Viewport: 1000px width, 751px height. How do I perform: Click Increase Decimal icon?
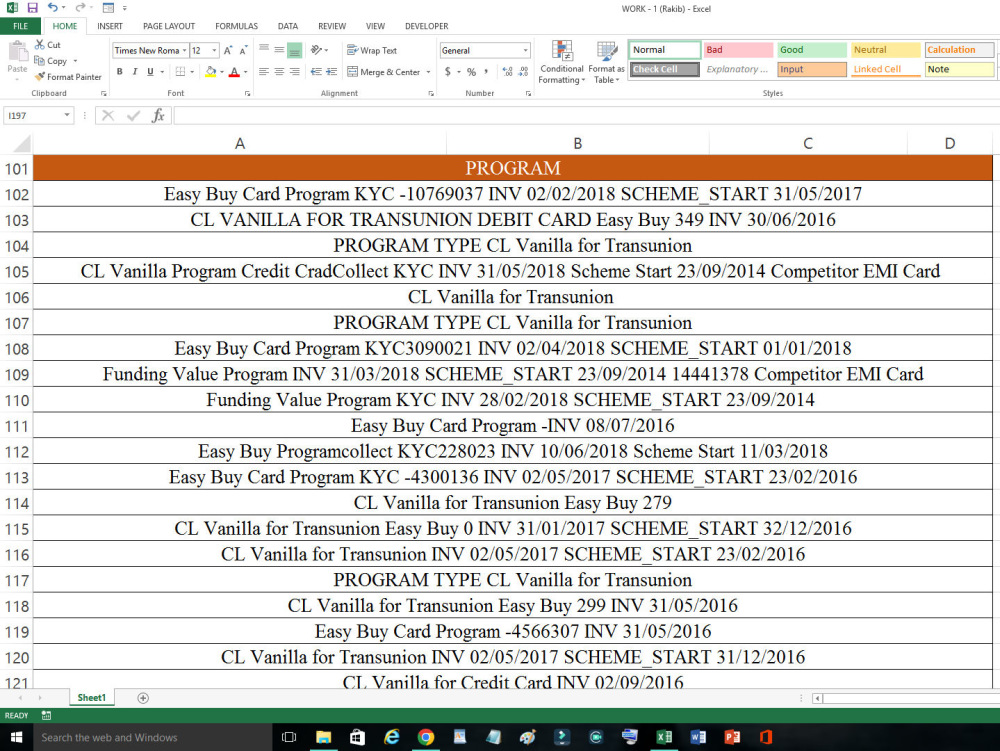click(507, 72)
